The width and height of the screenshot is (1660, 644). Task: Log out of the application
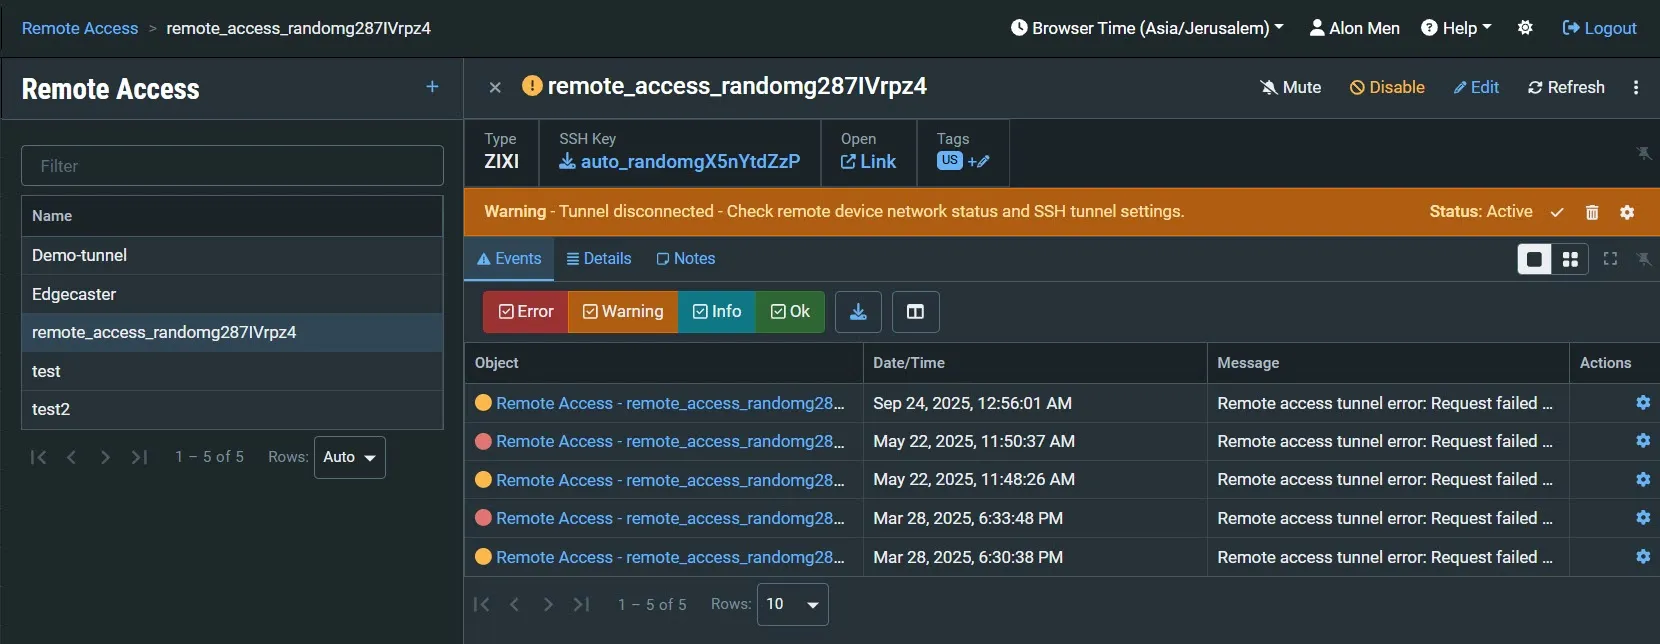[x=1599, y=28]
